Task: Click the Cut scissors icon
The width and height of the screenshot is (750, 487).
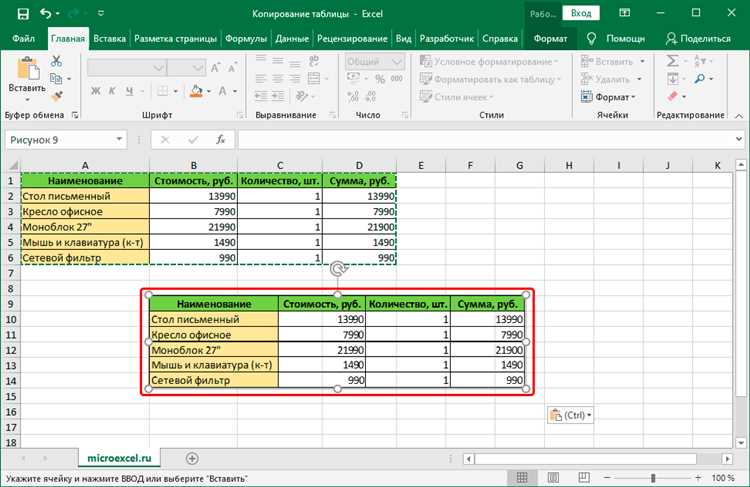Action: click(x=56, y=61)
